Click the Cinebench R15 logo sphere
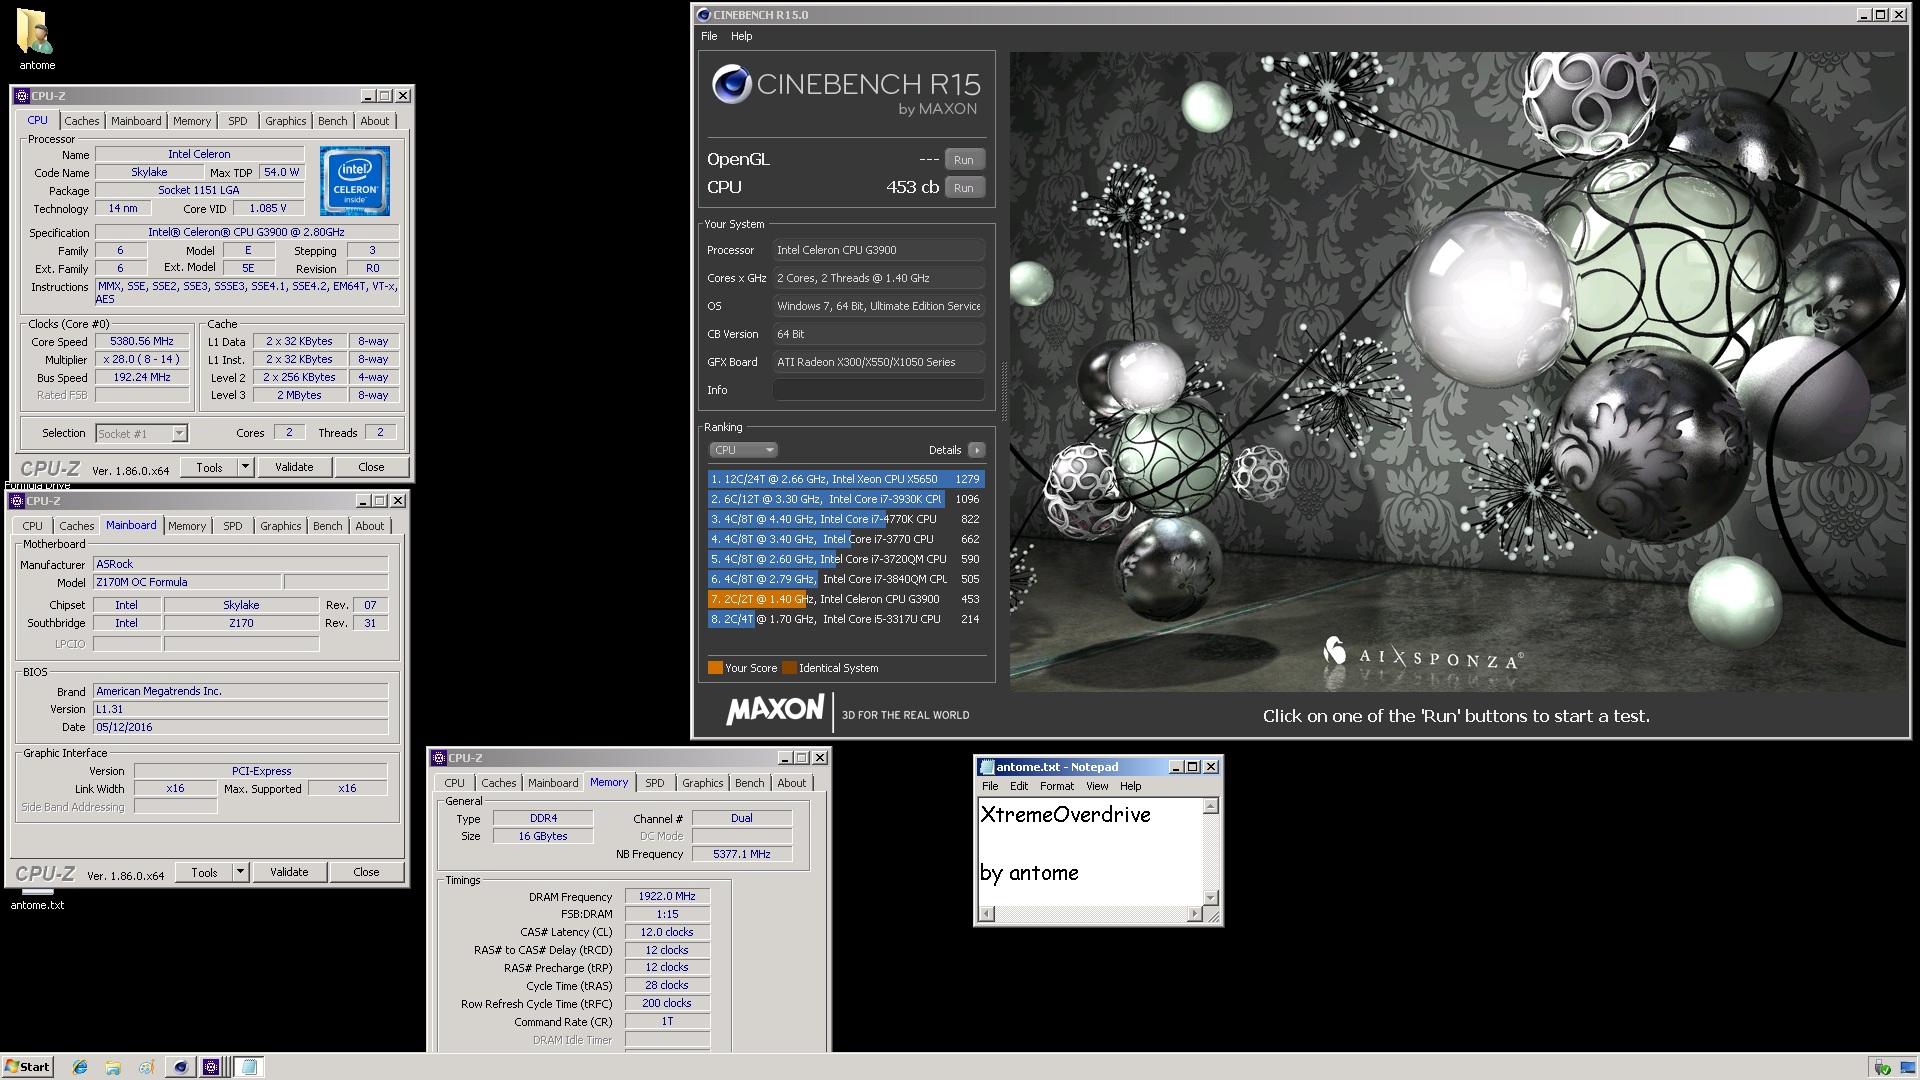The height and width of the screenshot is (1080, 1920). point(731,85)
